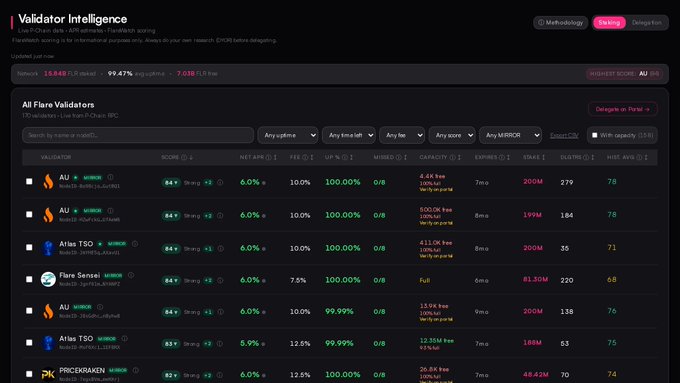Click the 5.9% net APR value

point(249,343)
